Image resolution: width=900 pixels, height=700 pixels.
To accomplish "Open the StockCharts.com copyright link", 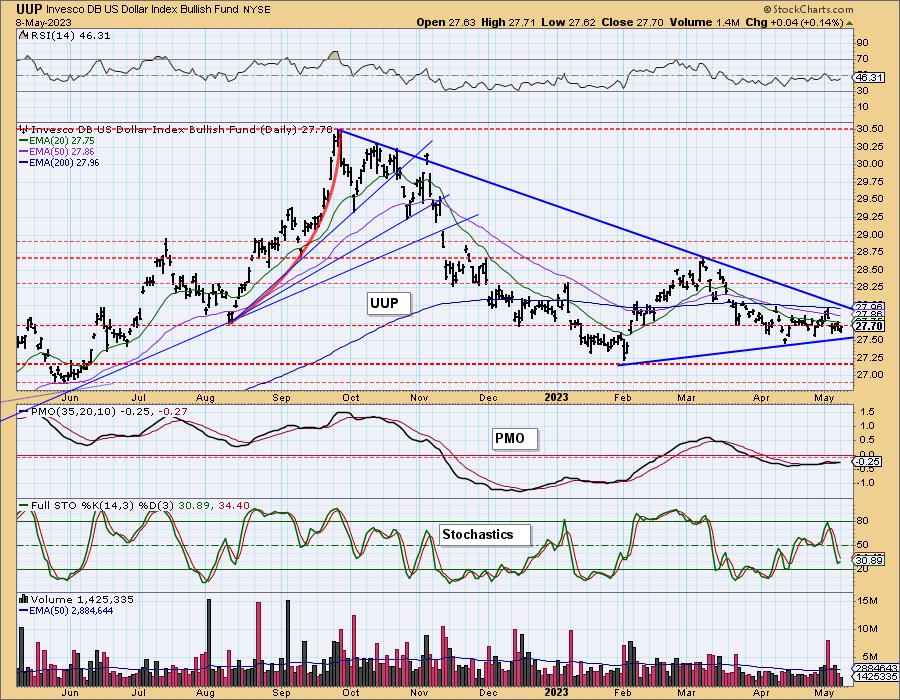I will click(808, 9).
